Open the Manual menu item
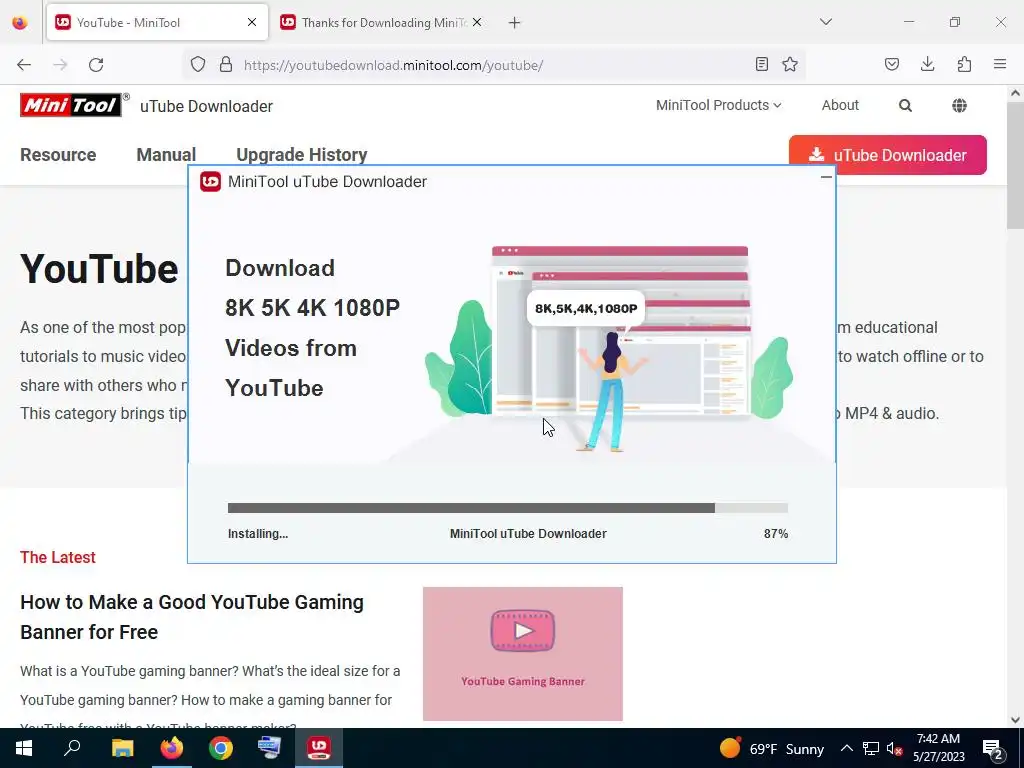Screen dimensions: 1024x768 click(166, 155)
